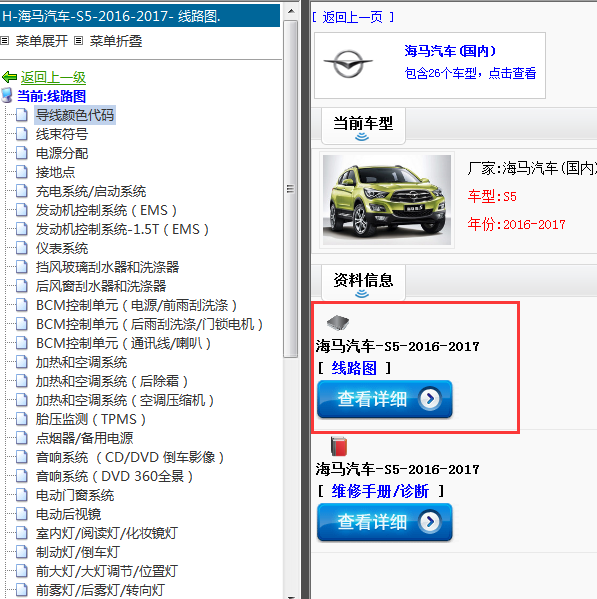This screenshot has width=597, height=599.
Task: Click the arrow circle in 线路图 查看详细 button
Action: tap(430, 399)
